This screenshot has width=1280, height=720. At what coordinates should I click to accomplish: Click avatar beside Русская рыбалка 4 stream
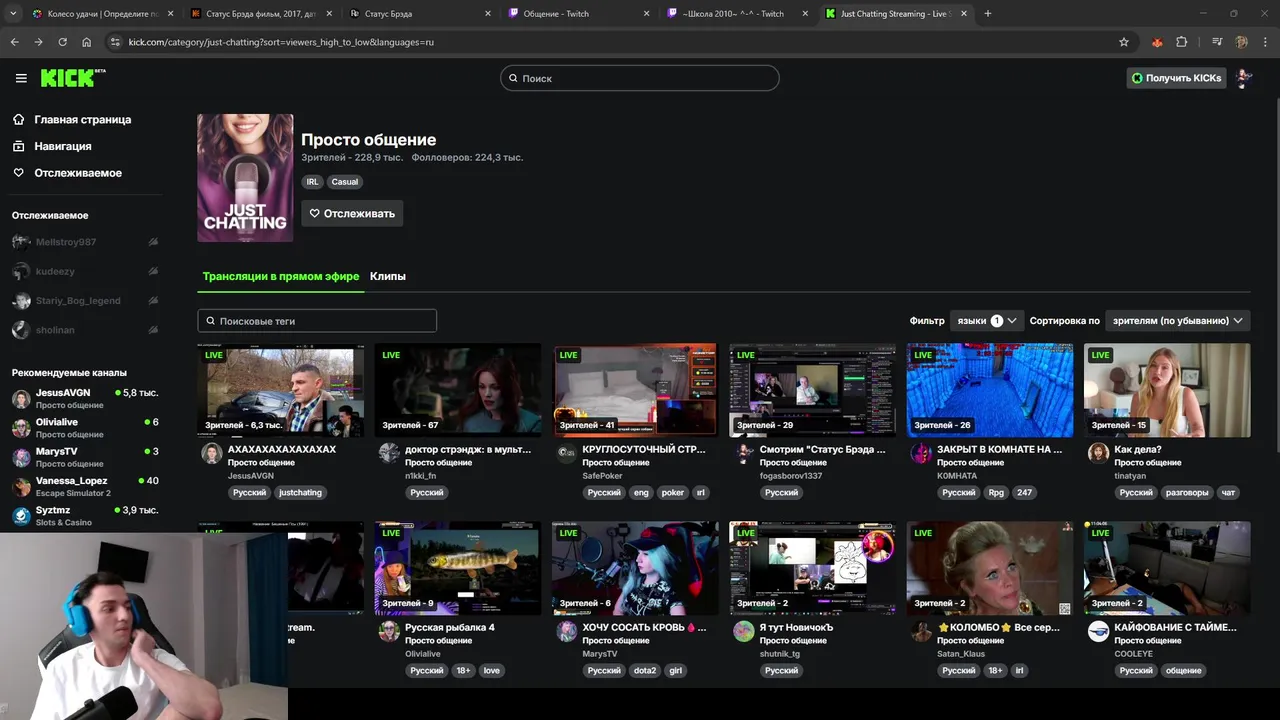coord(389,631)
